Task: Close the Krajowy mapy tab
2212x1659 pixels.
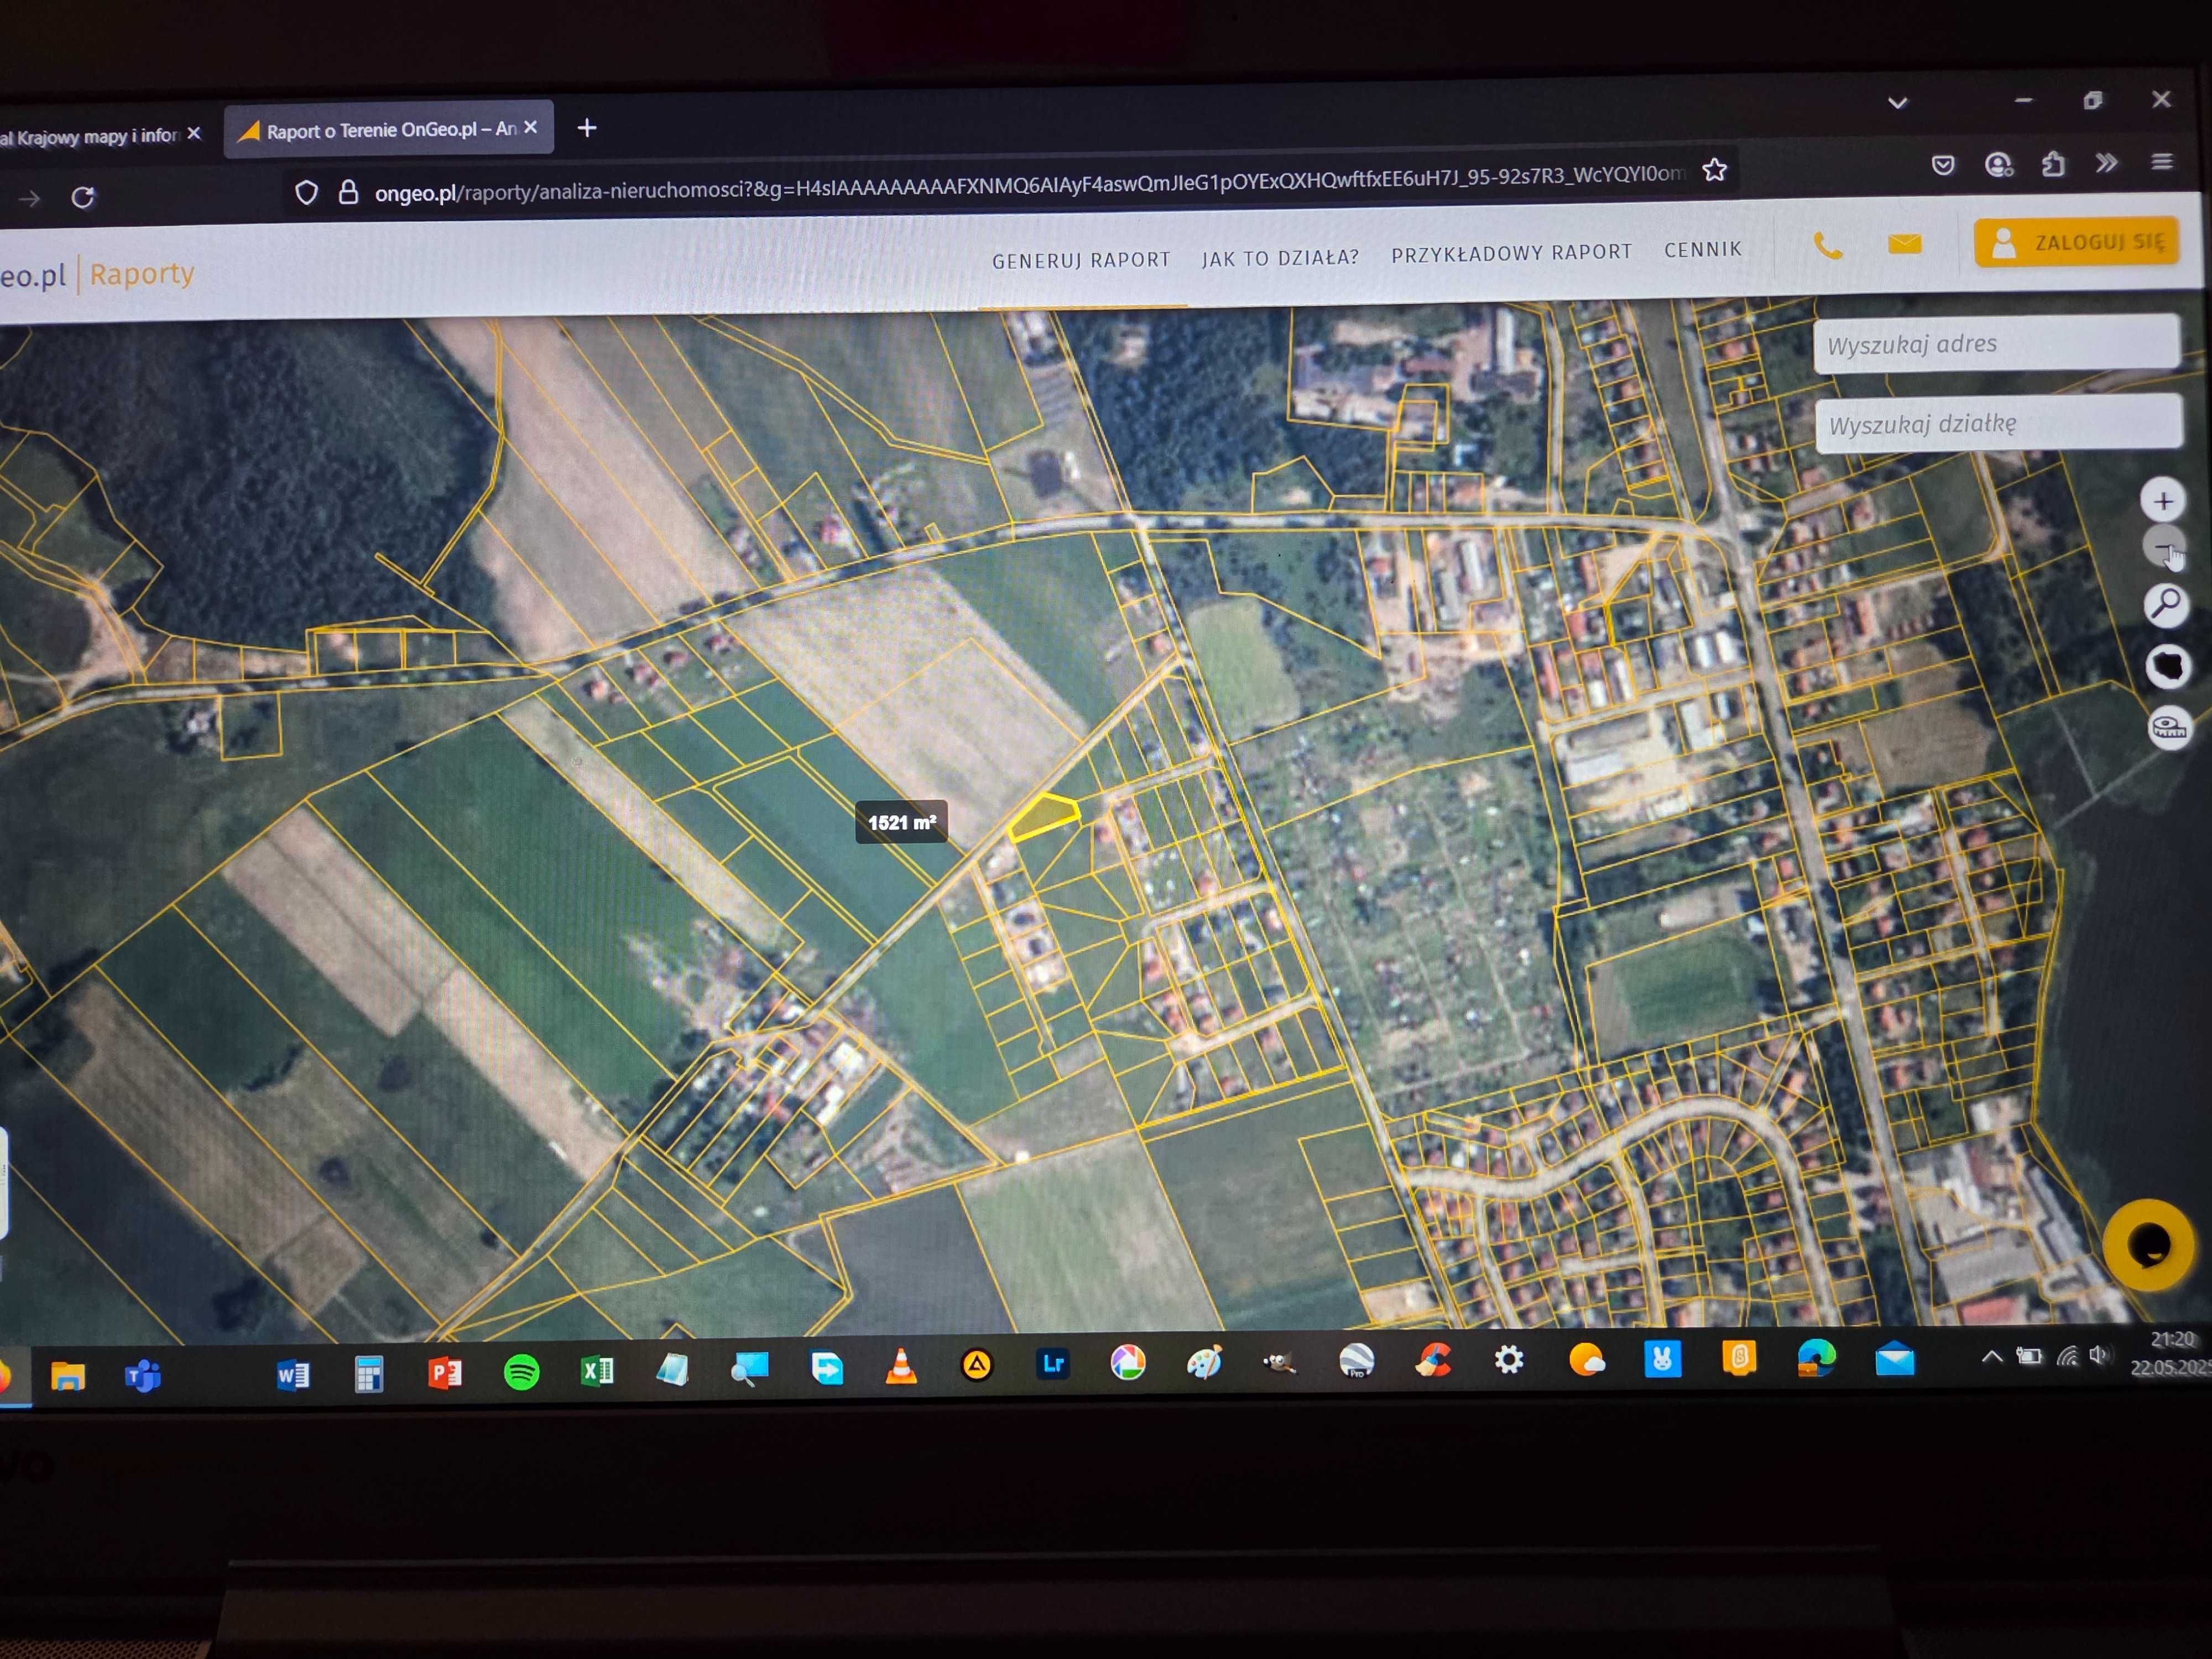Action: (x=194, y=133)
